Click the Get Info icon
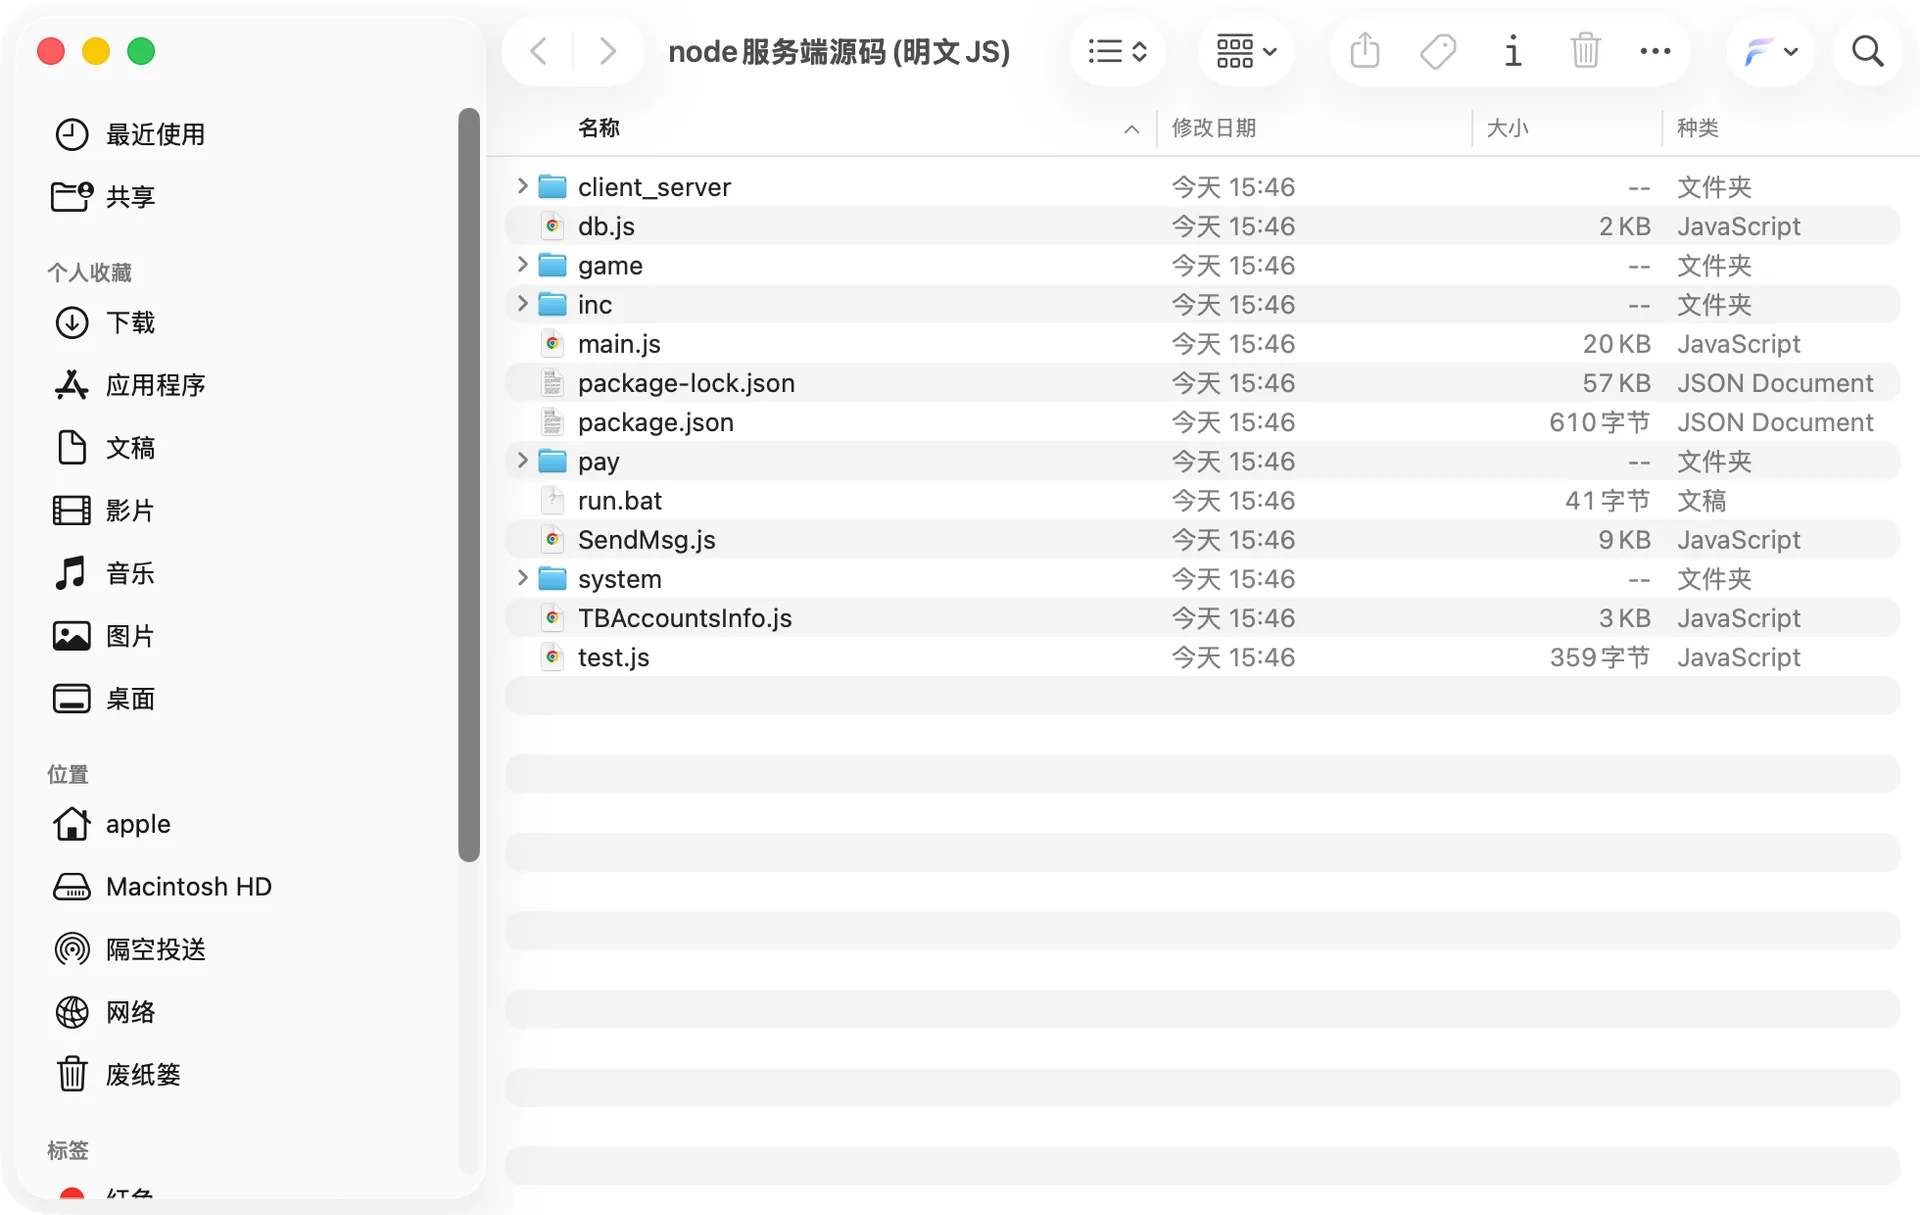Image resolution: width=1920 pixels, height=1215 pixels. click(x=1513, y=51)
